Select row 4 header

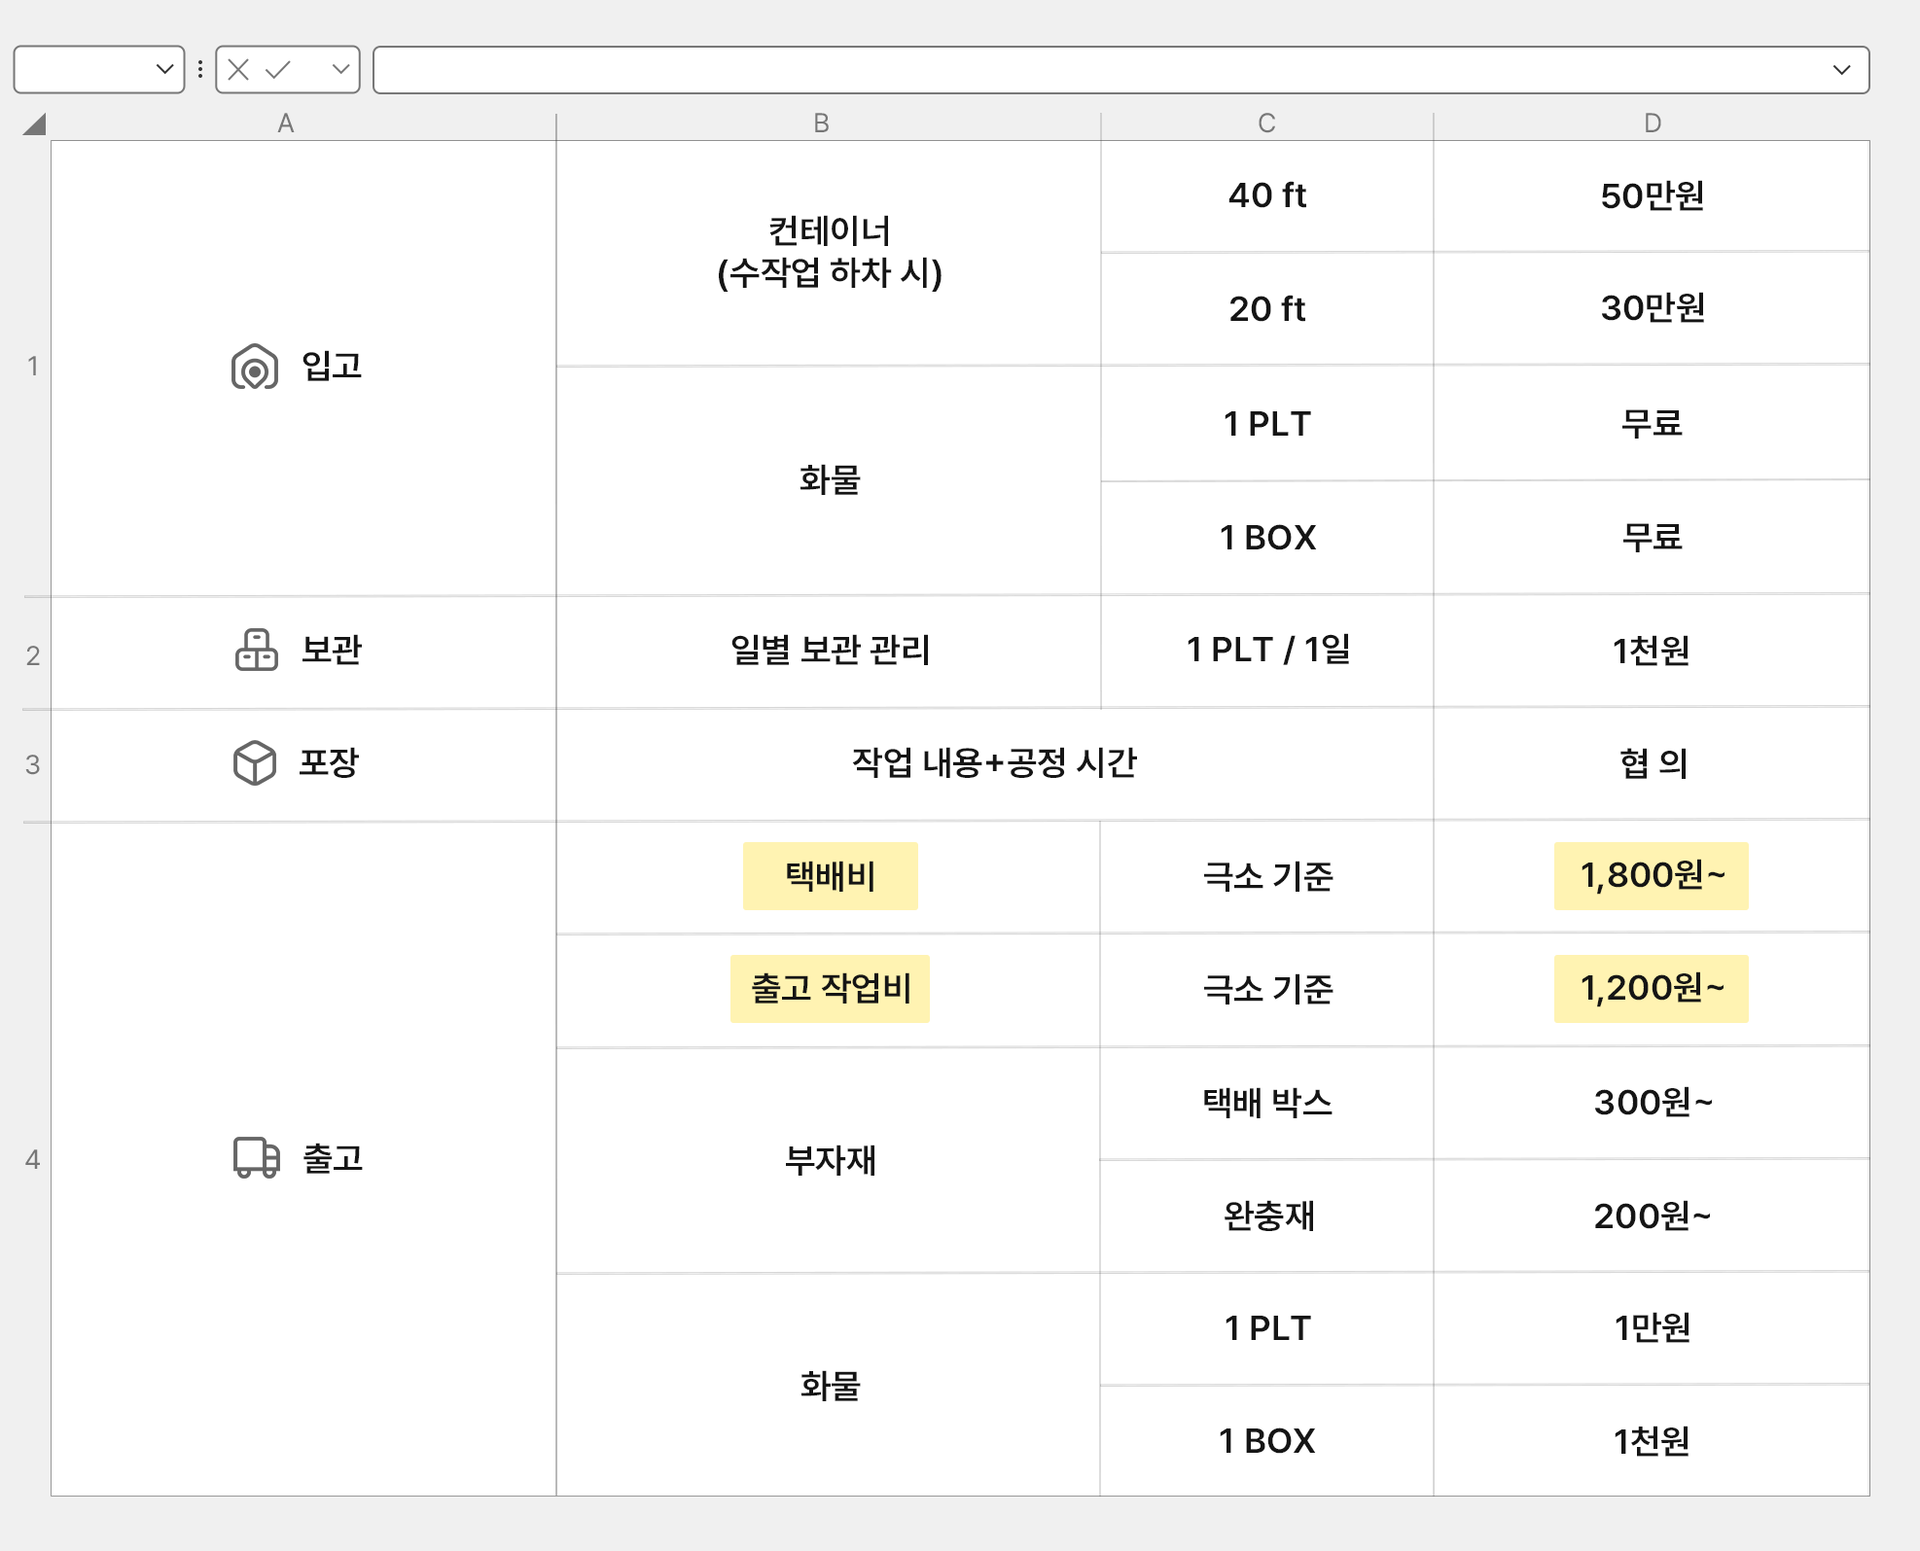coord(33,1159)
